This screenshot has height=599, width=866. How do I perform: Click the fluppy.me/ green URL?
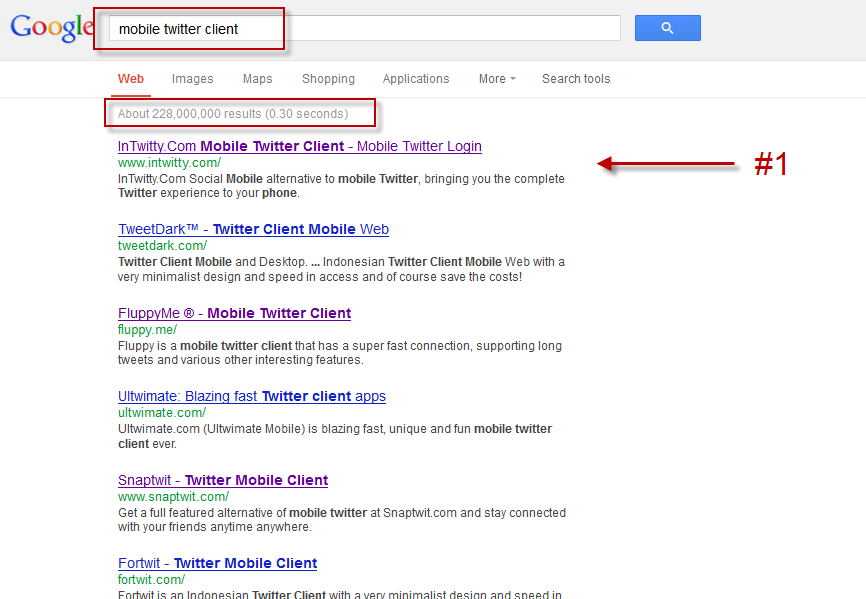click(x=147, y=330)
